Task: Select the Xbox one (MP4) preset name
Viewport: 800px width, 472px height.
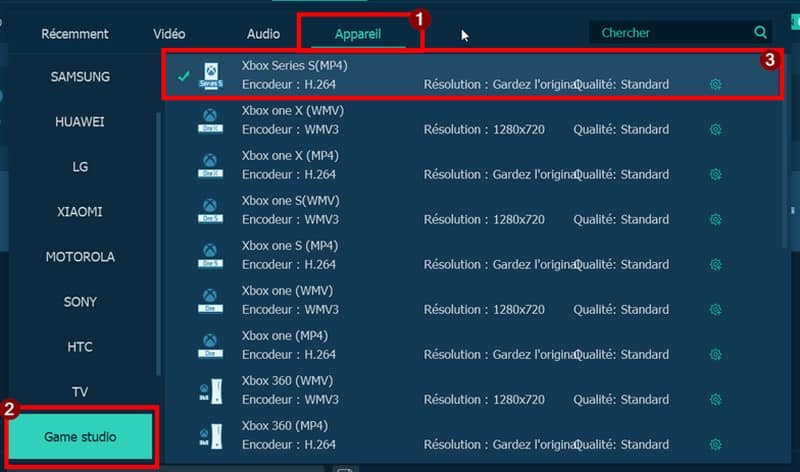Action: click(285, 336)
